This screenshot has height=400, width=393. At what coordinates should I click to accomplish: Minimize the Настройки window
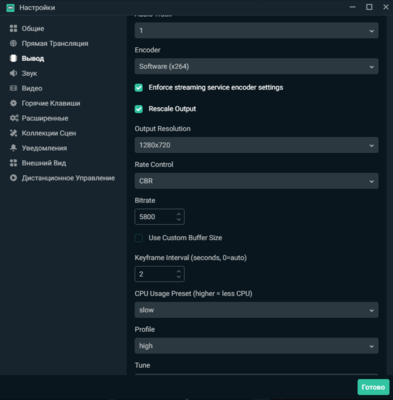point(353,7)
